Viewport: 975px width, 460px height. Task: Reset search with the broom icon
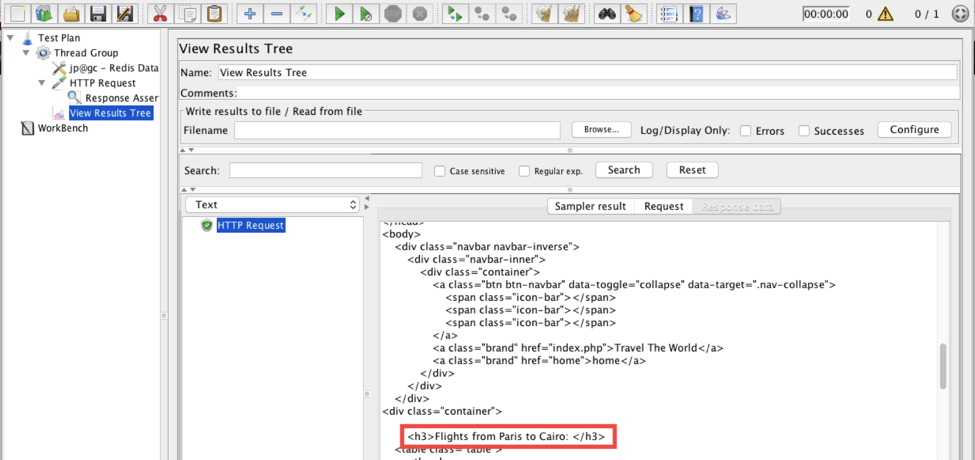tap(634, 12)
